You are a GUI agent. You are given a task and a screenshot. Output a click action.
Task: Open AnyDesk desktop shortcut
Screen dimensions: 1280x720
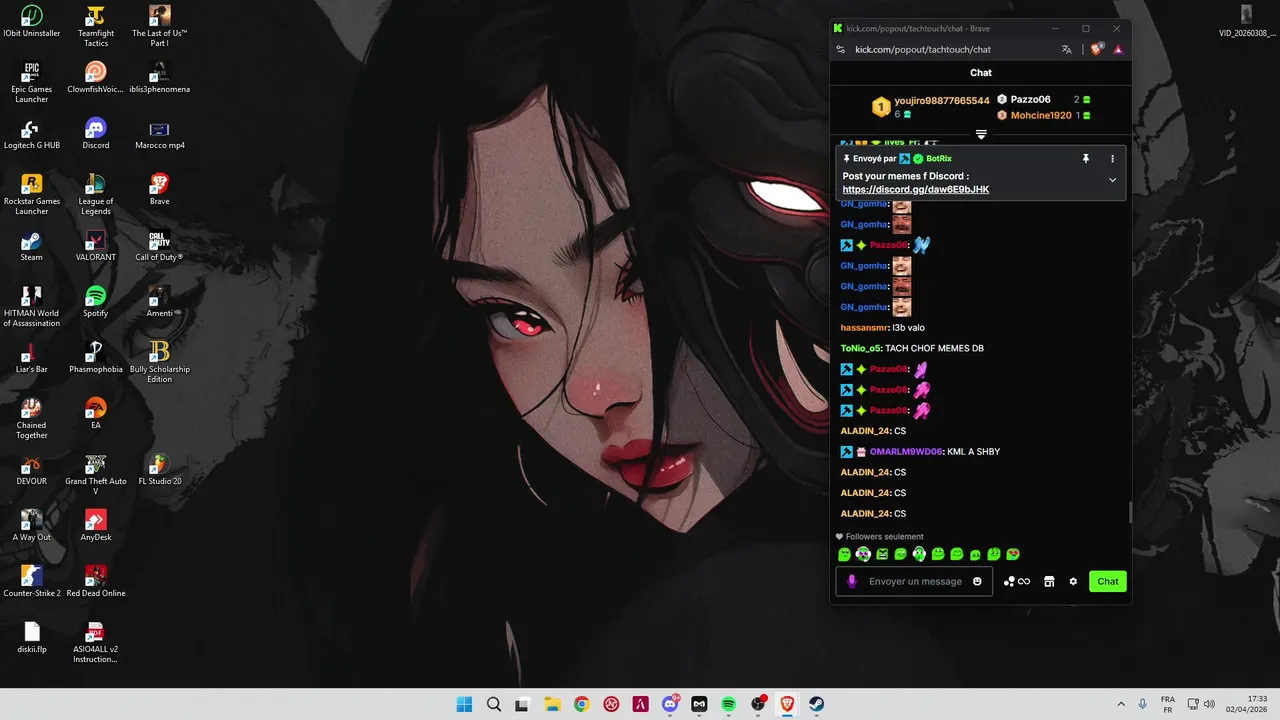click(96, 526)
